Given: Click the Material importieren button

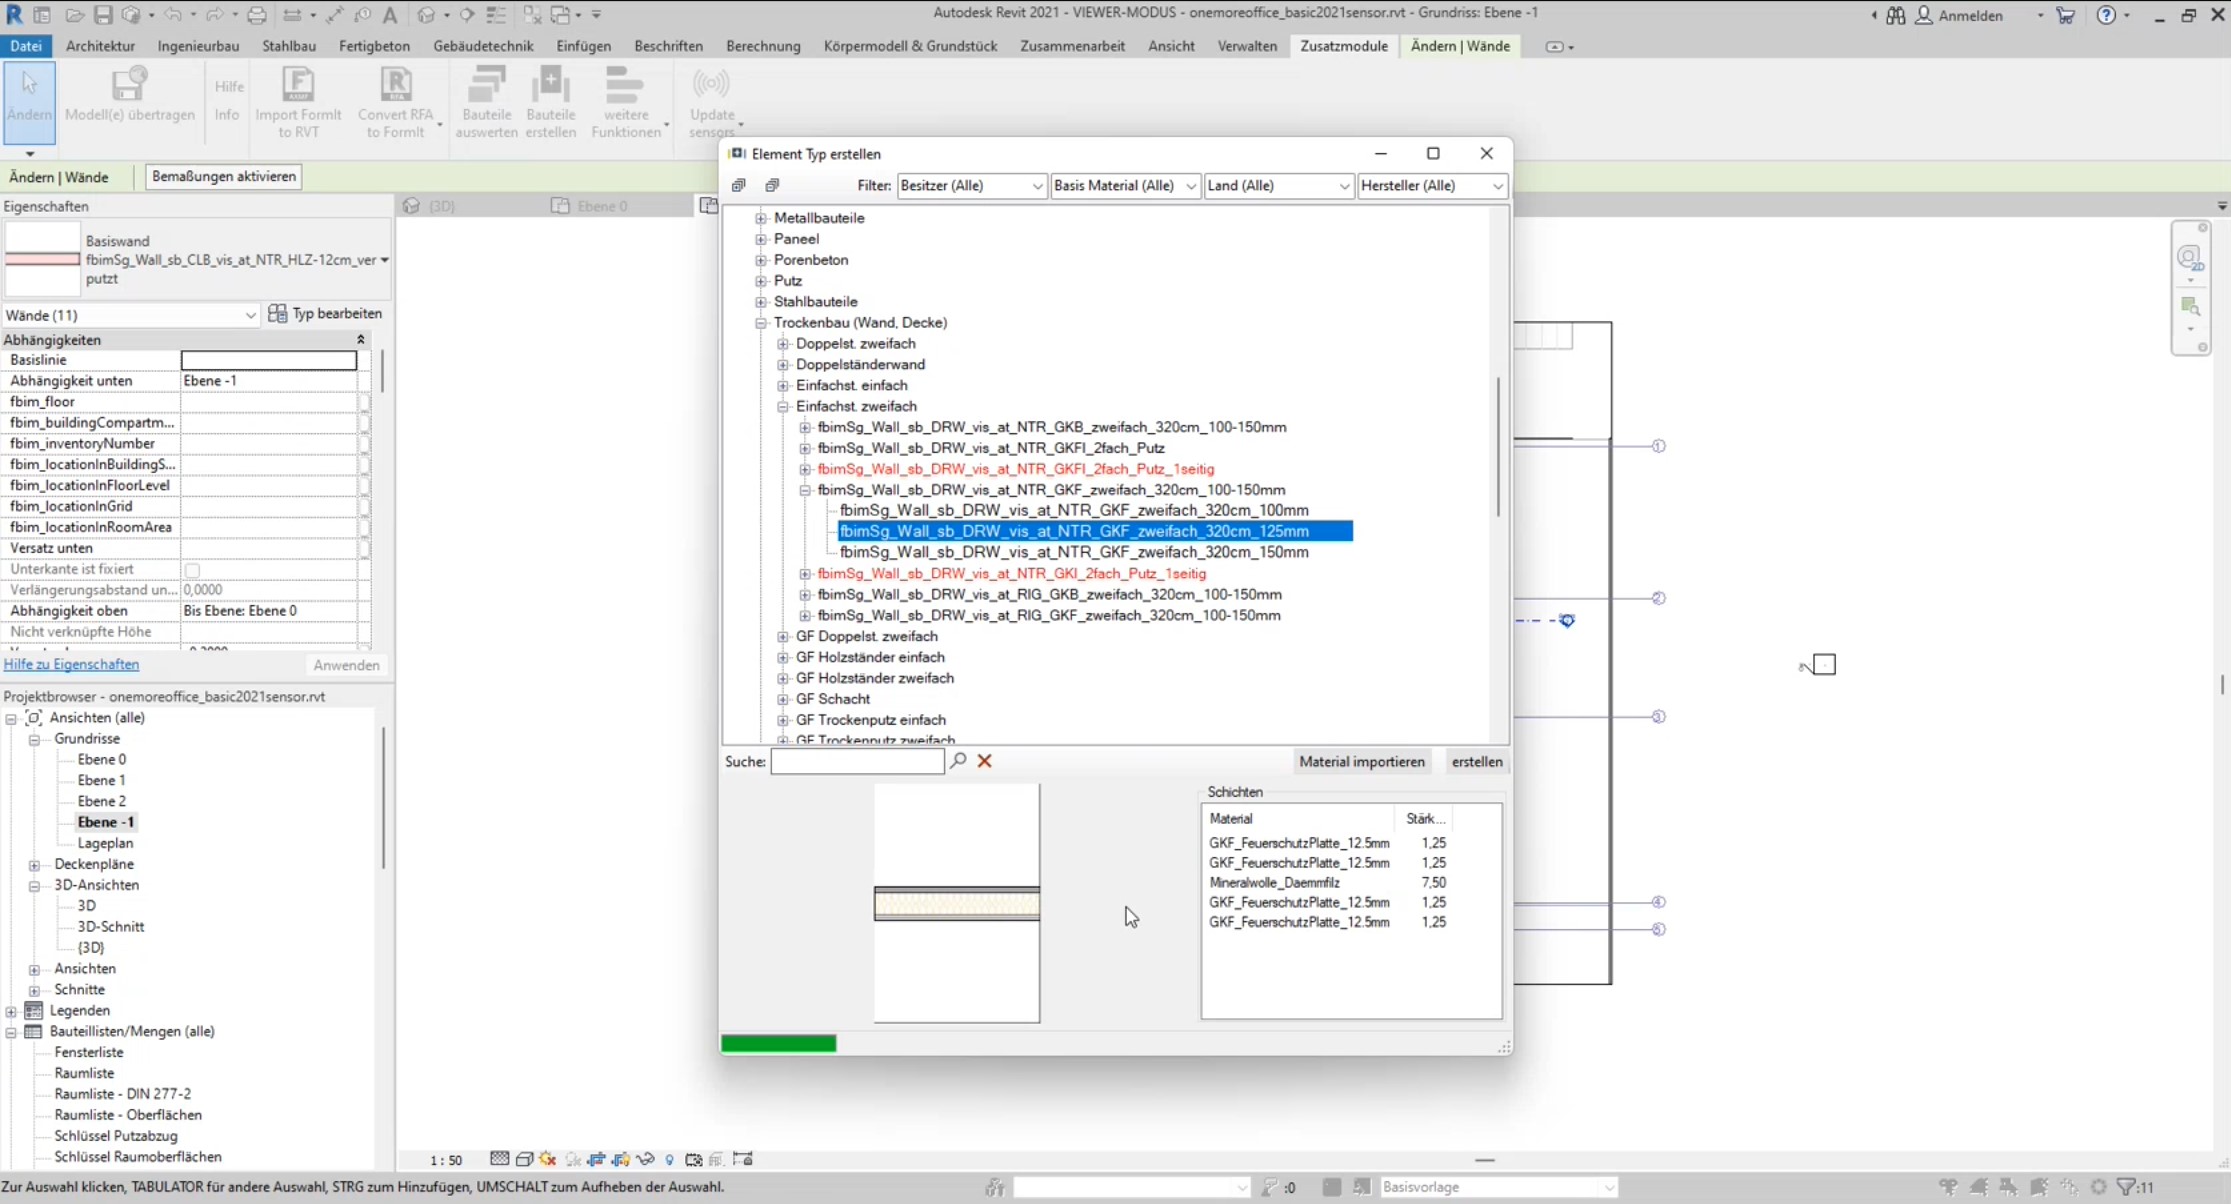Looking at the screenshot, I should pos(1361,762).
